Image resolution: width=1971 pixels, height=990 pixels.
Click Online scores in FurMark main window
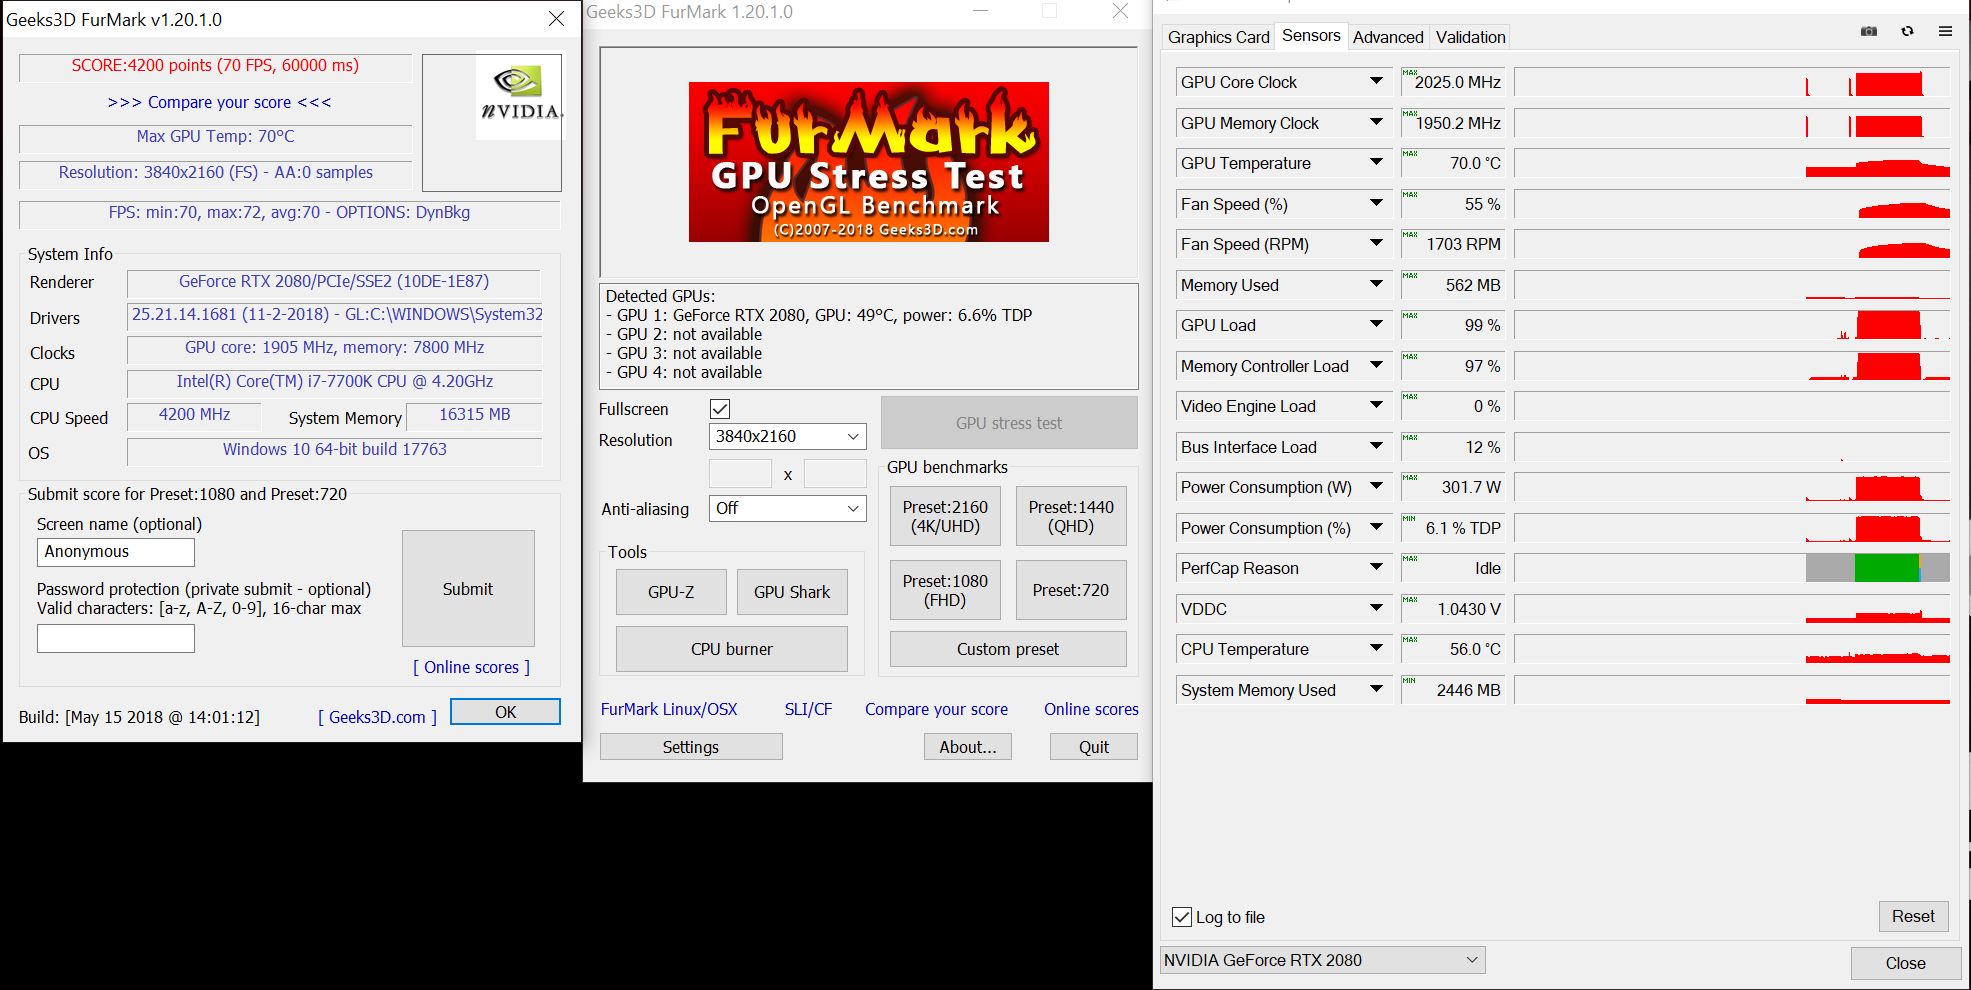tap(1091, 709)
